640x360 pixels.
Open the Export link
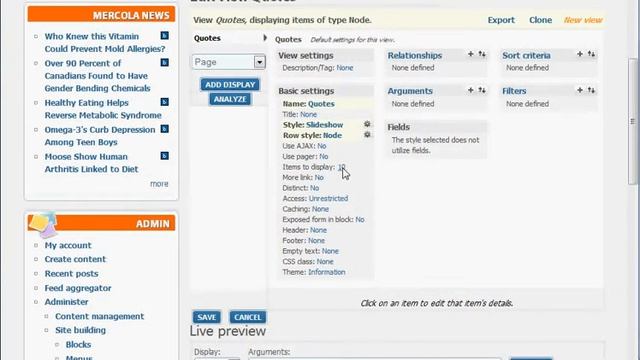(x=501, y=20)
